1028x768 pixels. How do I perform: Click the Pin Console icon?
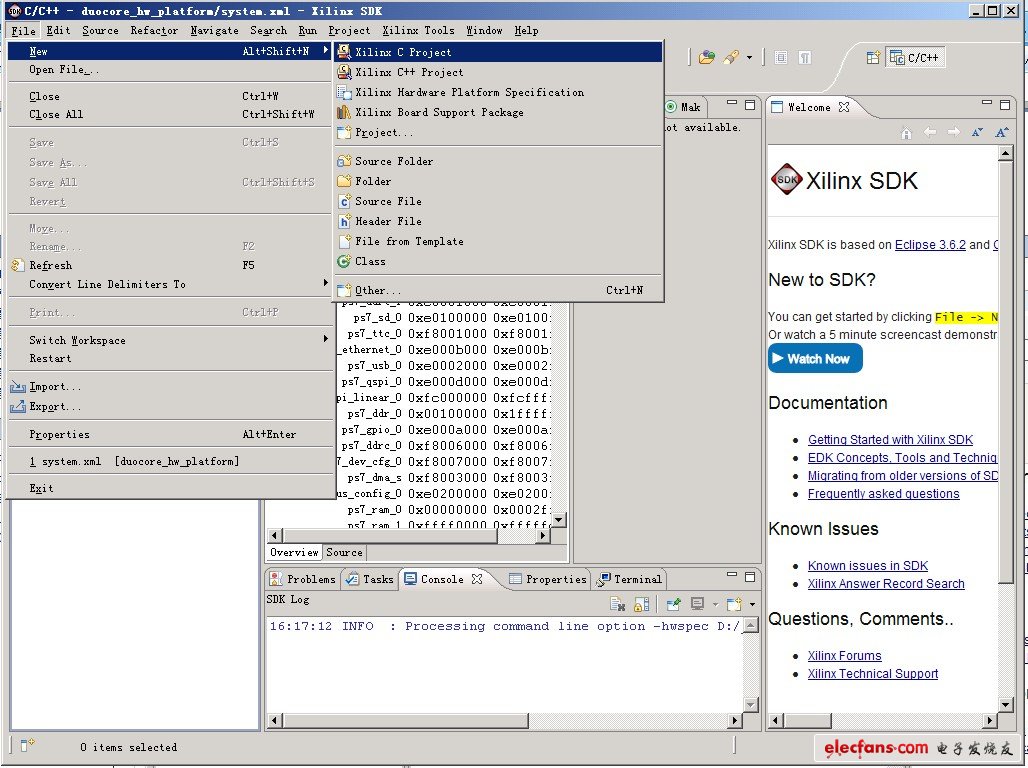[x=673, y=604]
